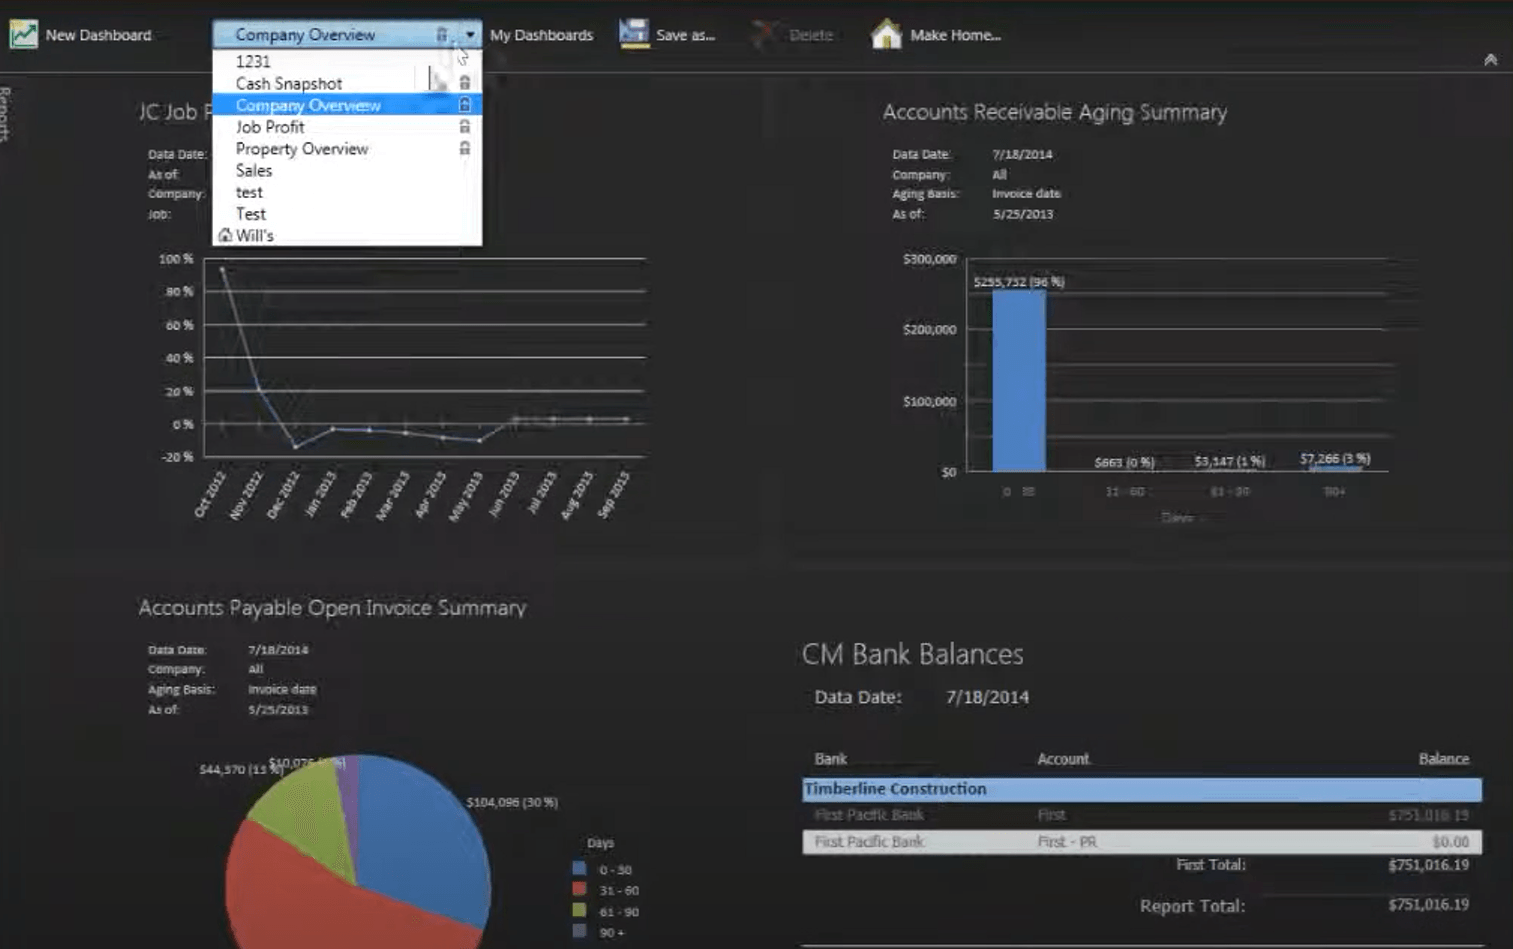Select First Pacific Bank First - PR row

tap(1141, 842)
